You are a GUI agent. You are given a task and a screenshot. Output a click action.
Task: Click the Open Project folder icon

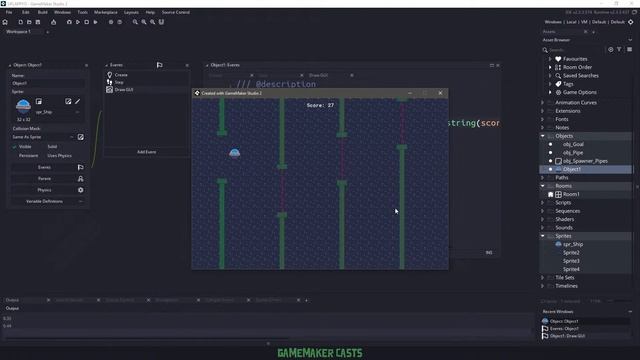pyautogui.click(x=29, y=22)
